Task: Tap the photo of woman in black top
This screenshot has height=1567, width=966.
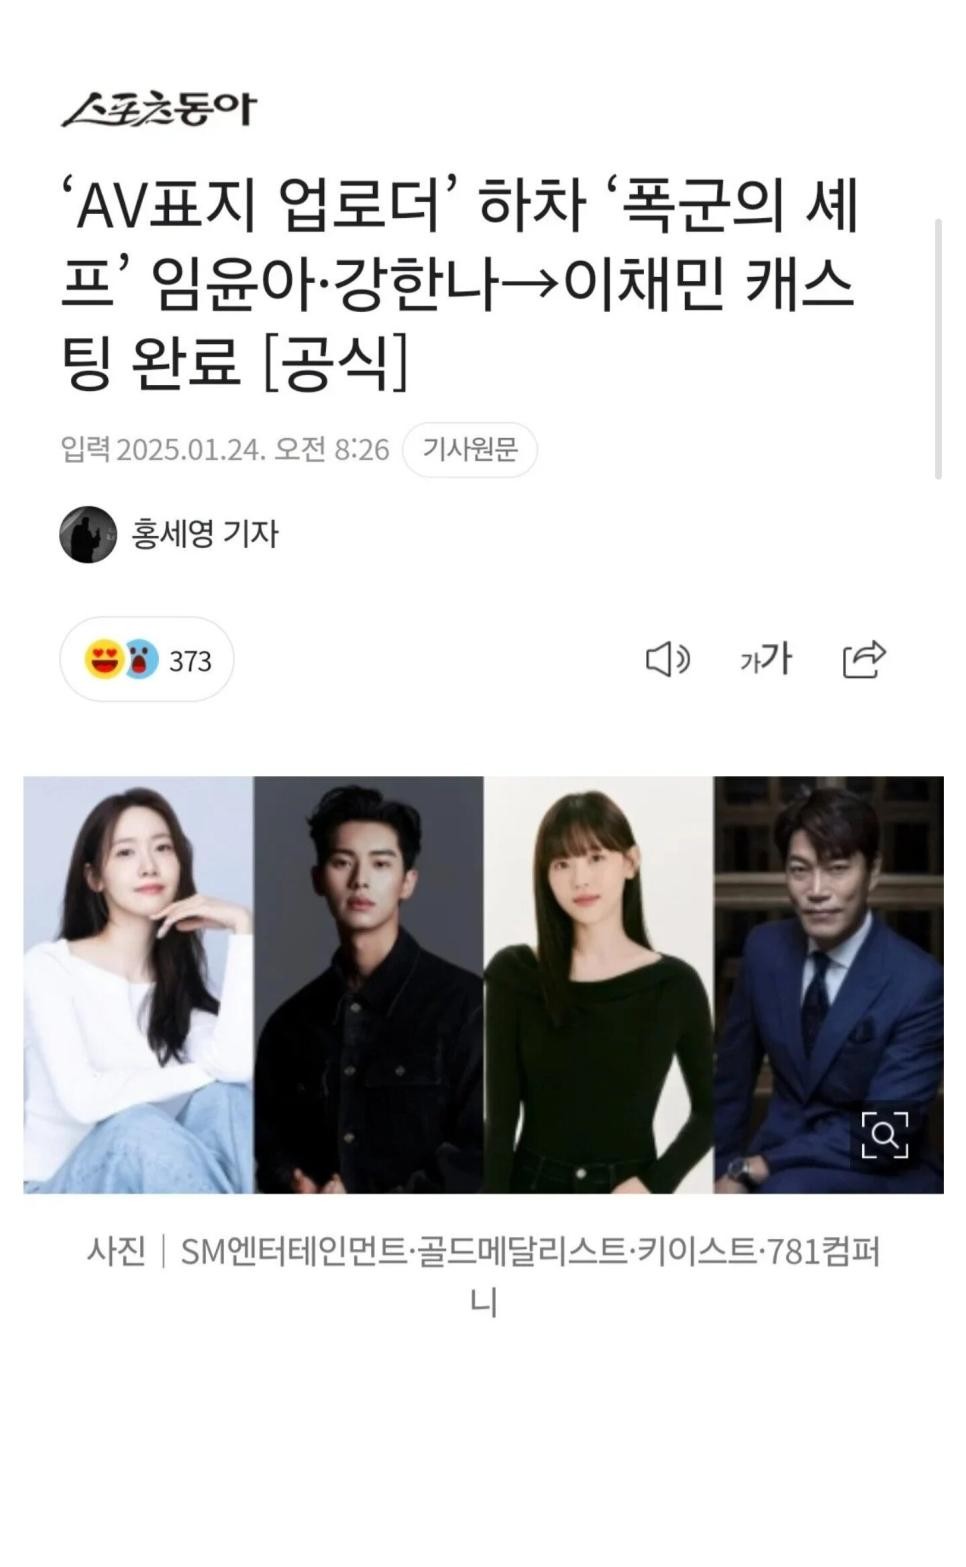Action: point(599,984)
